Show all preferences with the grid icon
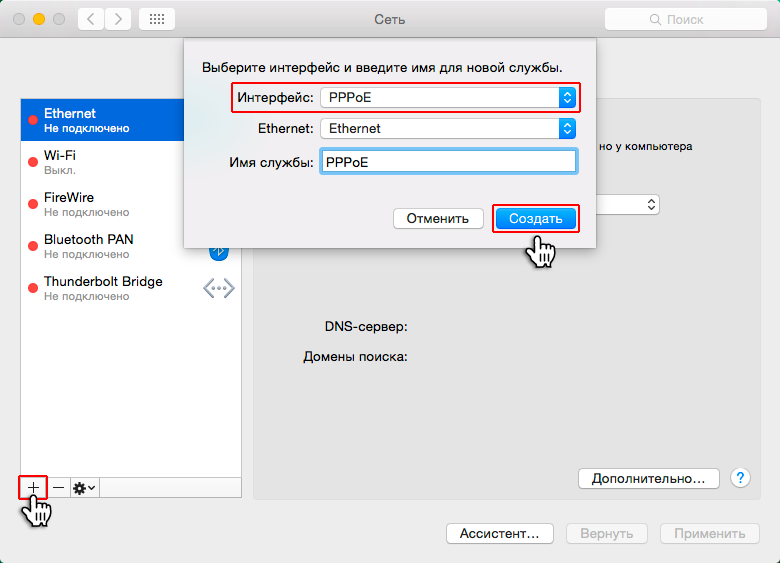This screenshot has width=780, height=563. pos(157,19)
